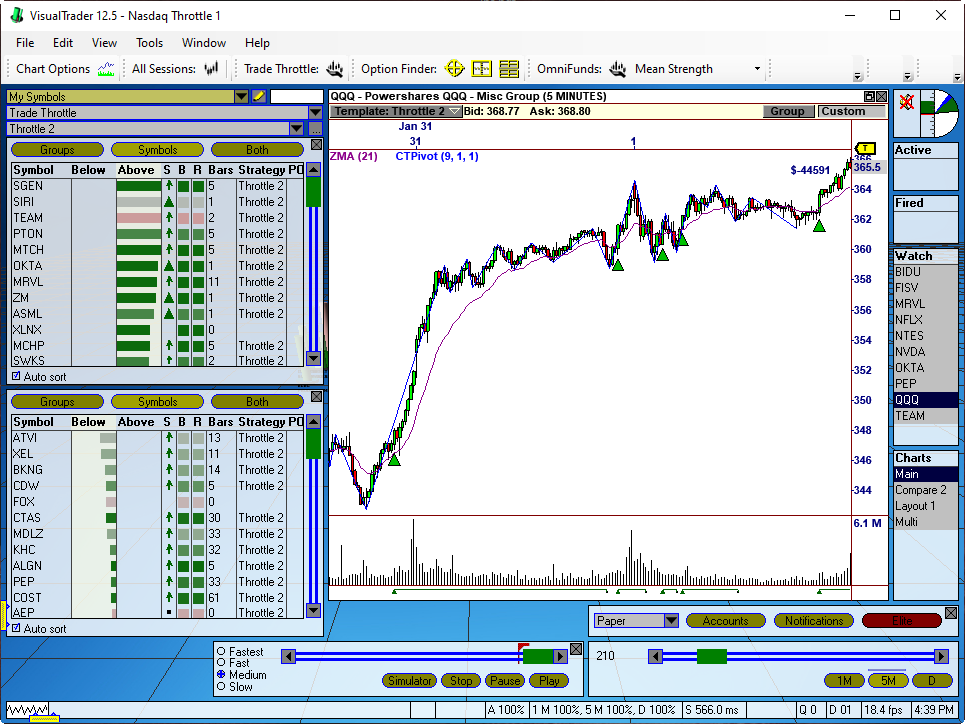Click the right arrow of the 210 bars slider
Viewport: 965px width, 724px height.
pyautogui.click(x=941, y=656)
